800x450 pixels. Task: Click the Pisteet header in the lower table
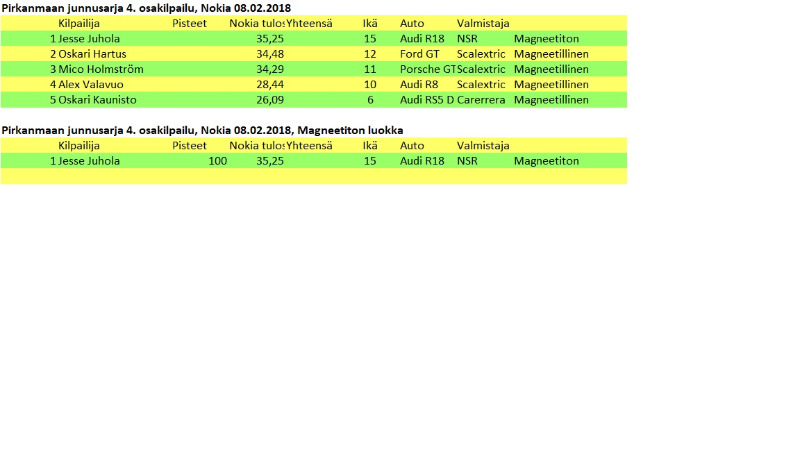click(x=189, y=146)
